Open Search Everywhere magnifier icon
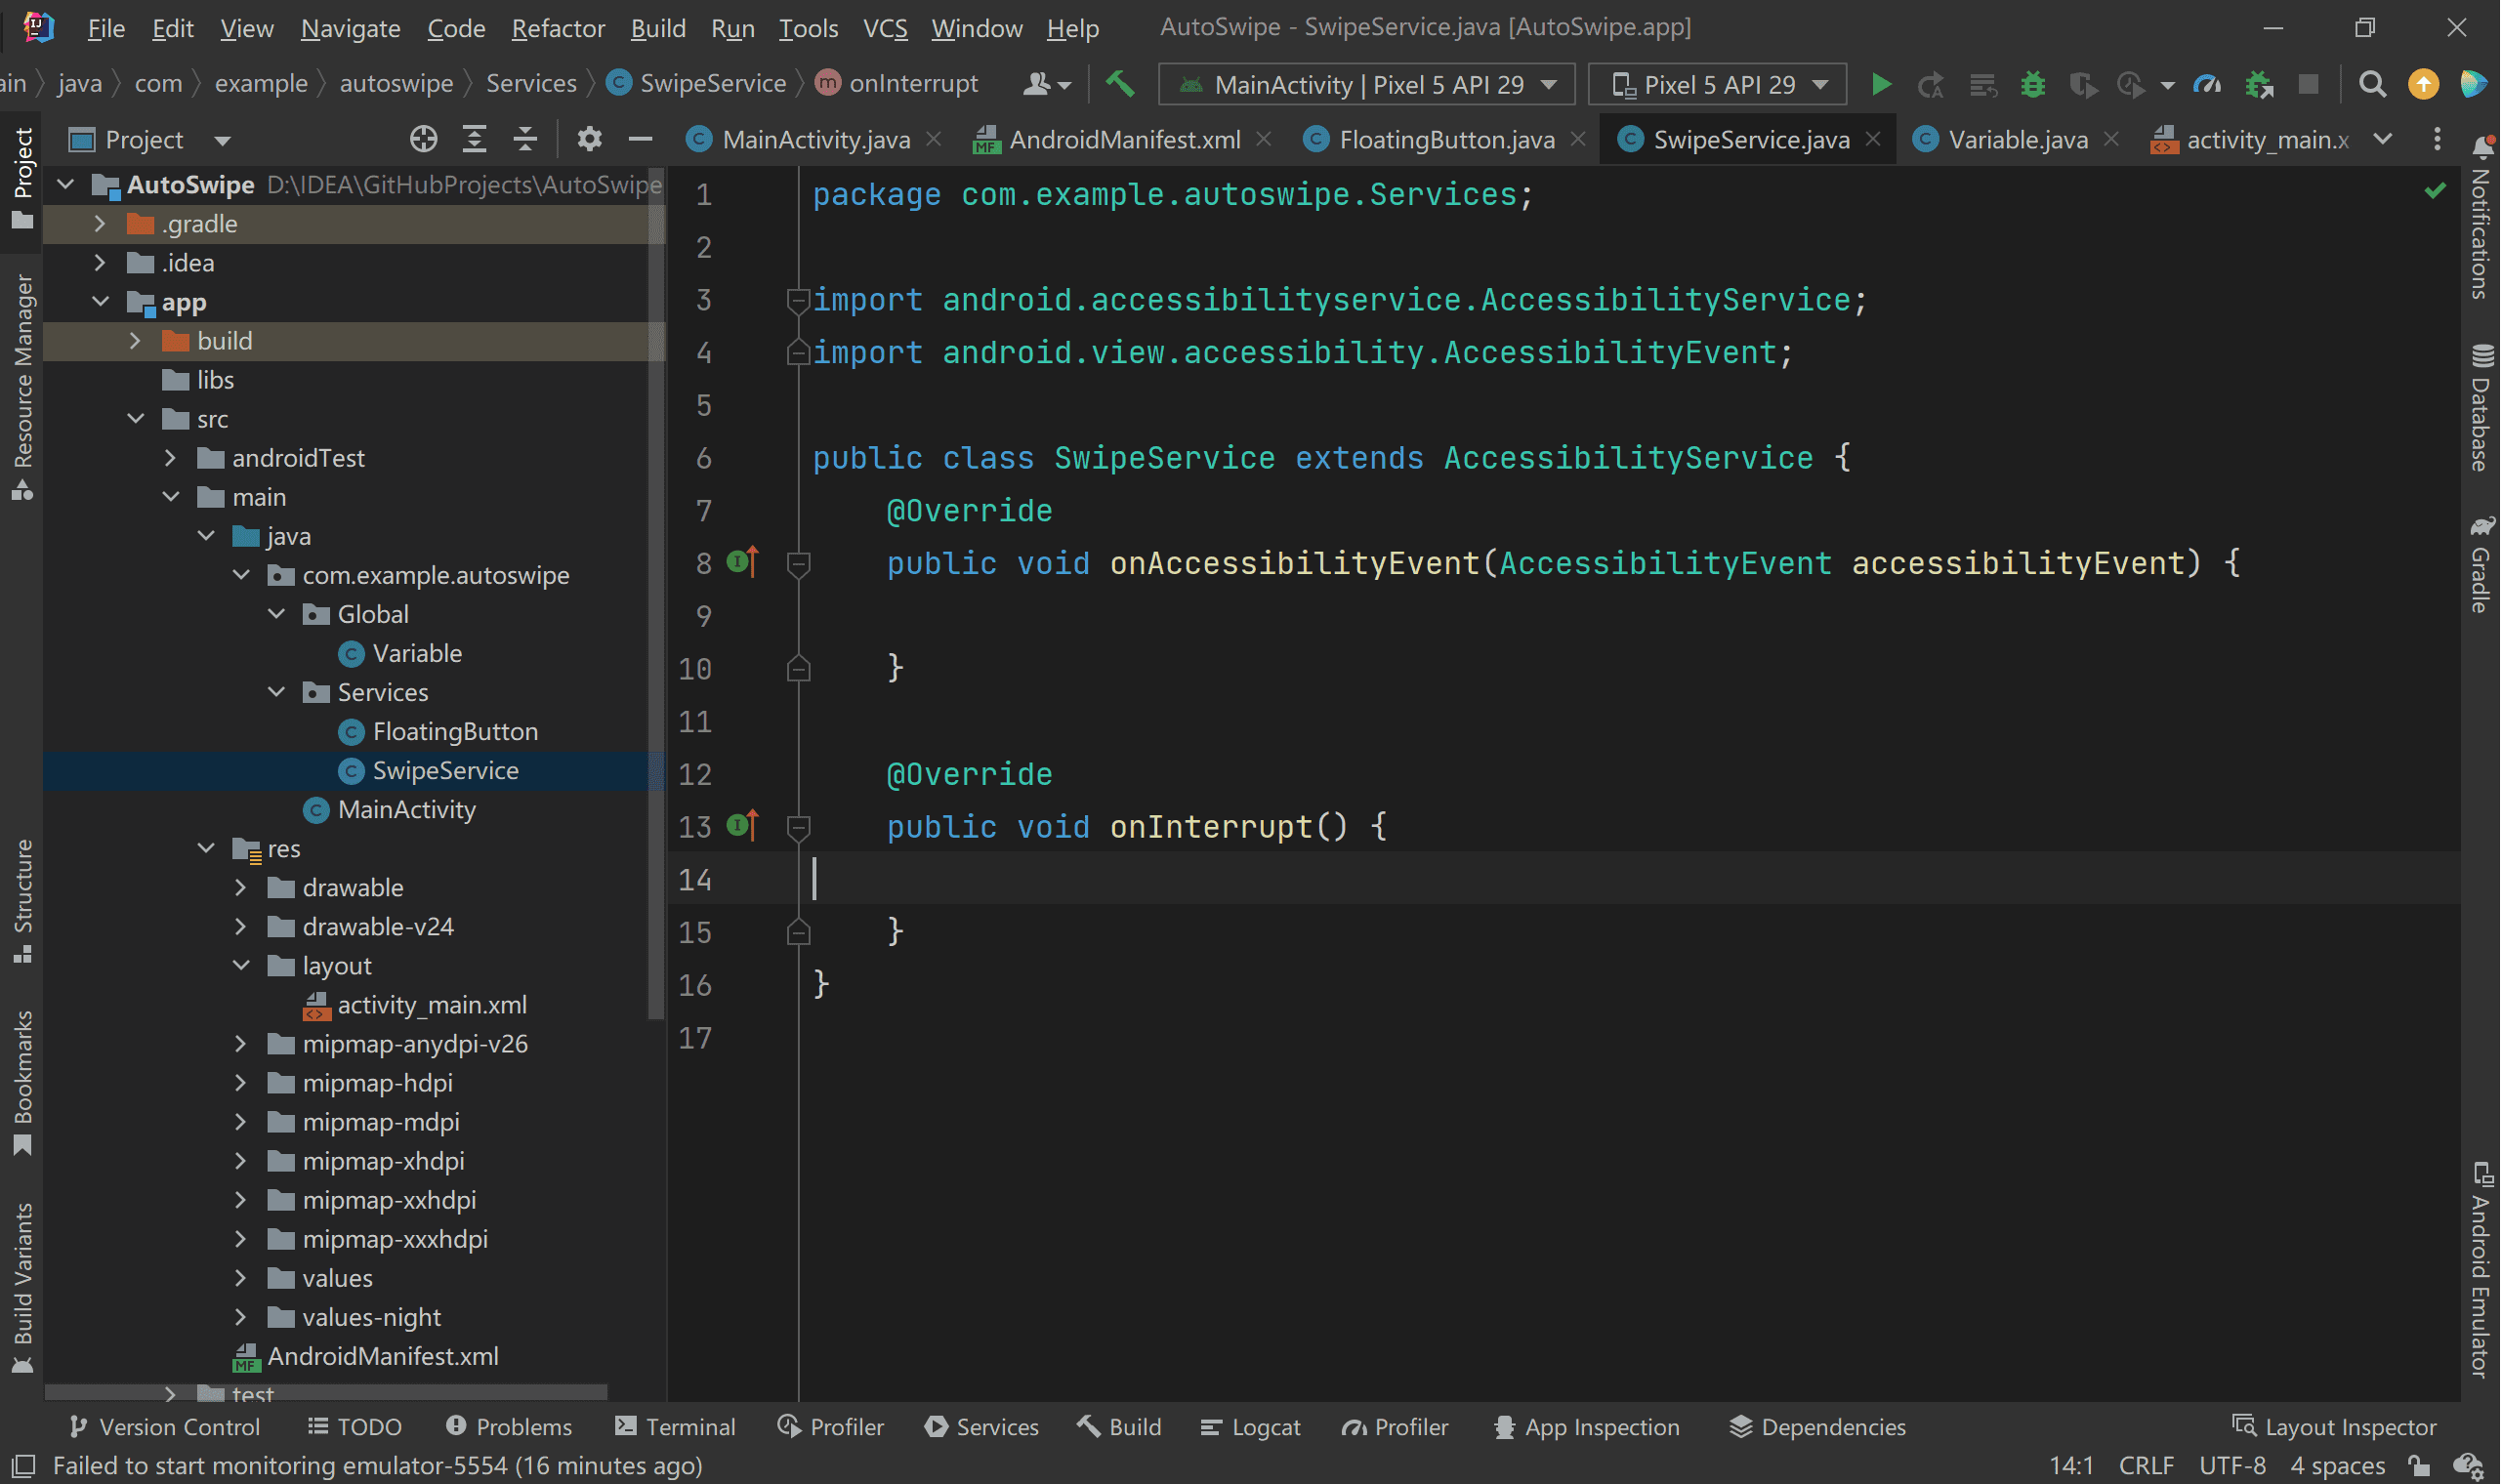Screen dimensions: 2502x1484 [2373, 85]
